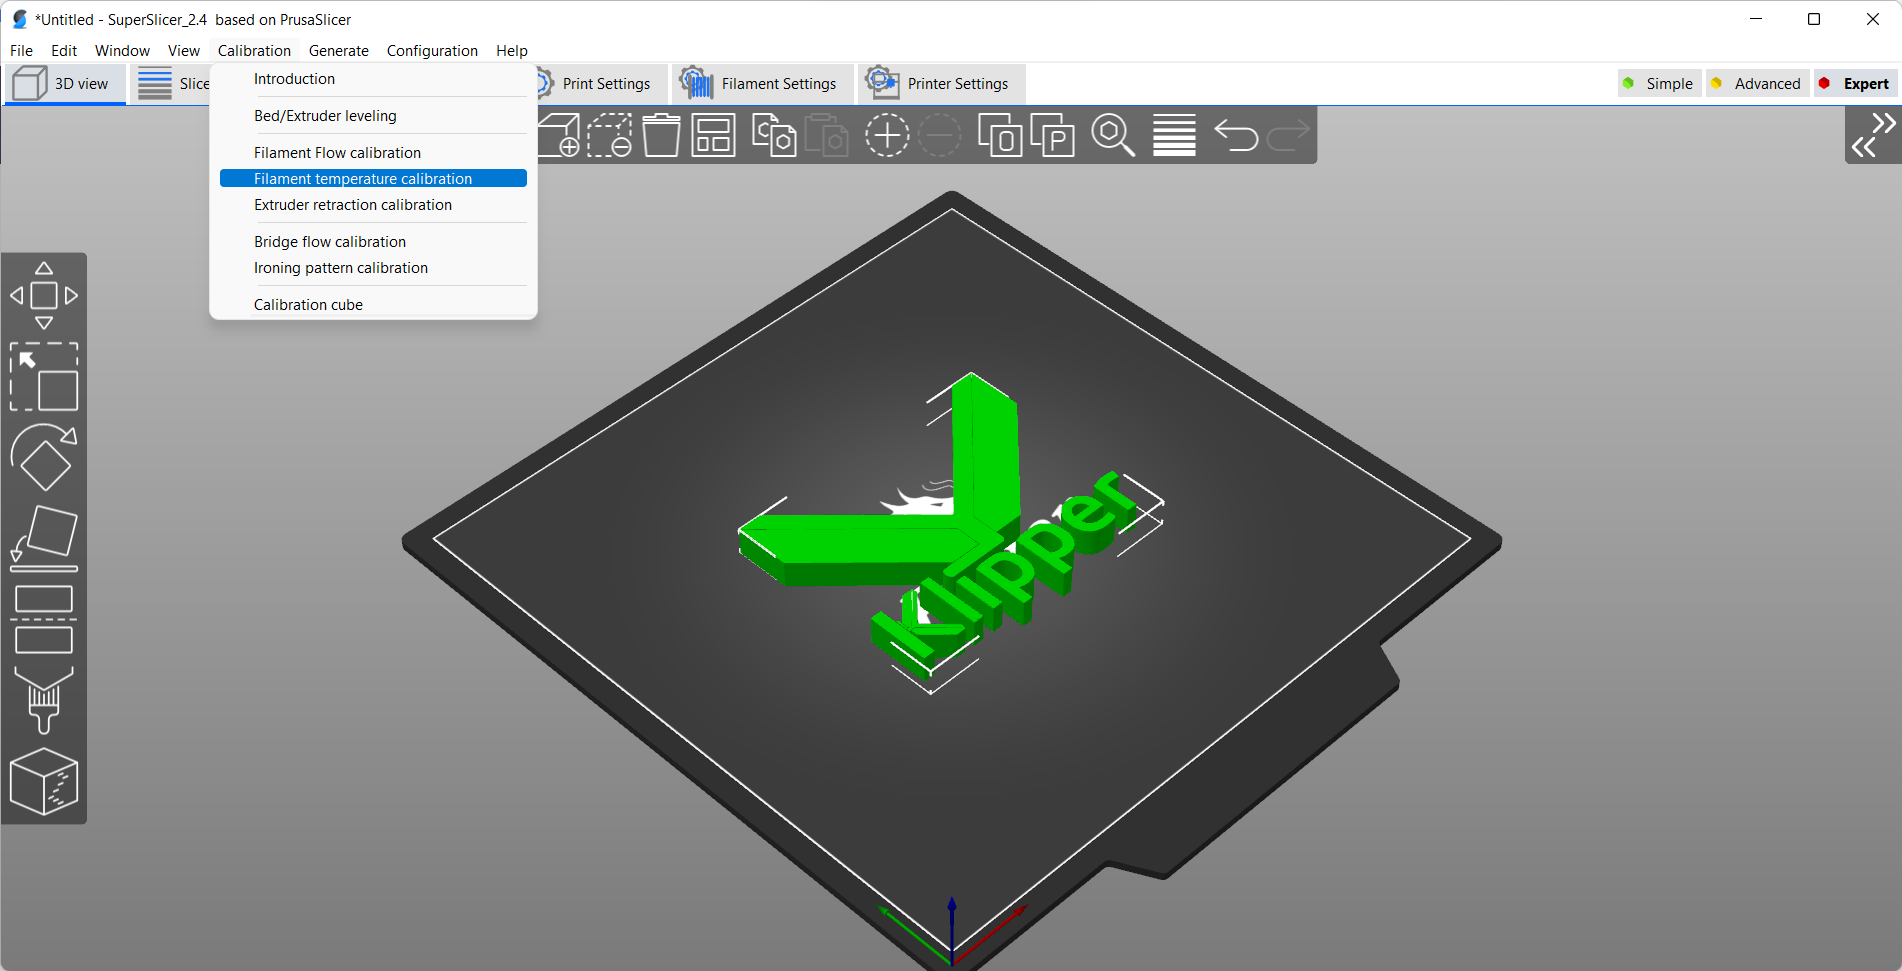The height and width of the screenshot is (971, 1902).
Task: Choose Filament Flow calibration
Action: 373,153
